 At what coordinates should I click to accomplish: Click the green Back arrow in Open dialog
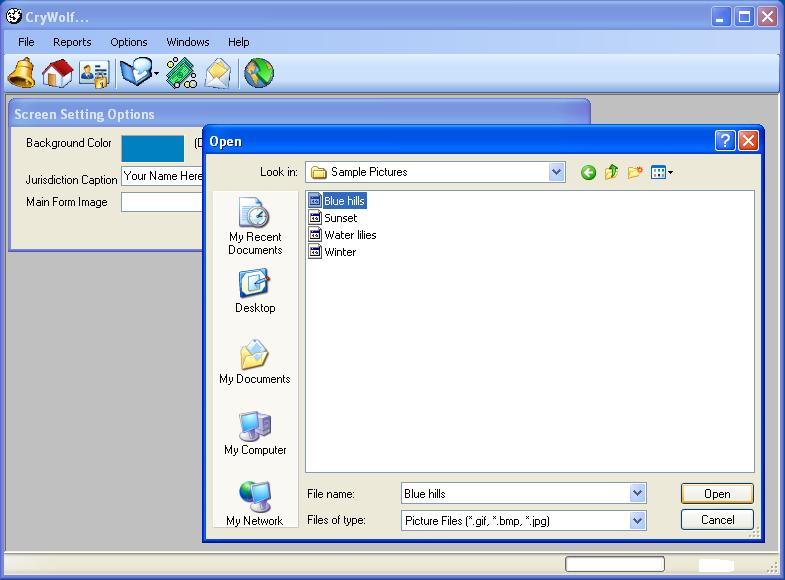[x=588, y=173]
